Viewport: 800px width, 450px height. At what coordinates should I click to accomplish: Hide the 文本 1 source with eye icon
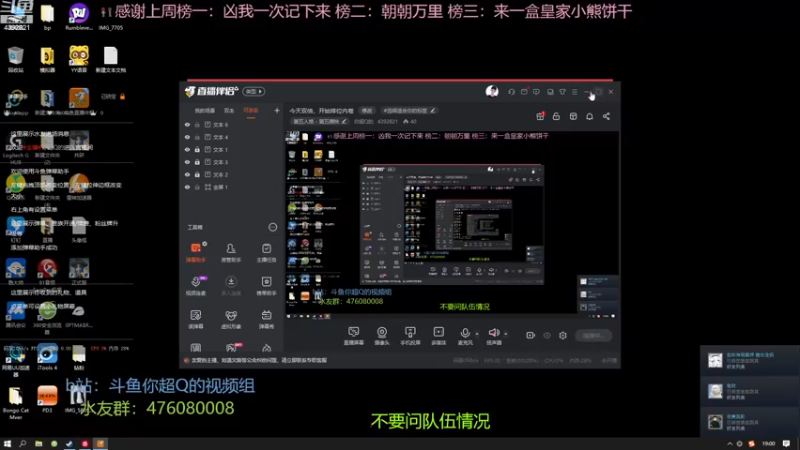click(x=187, y=149)
